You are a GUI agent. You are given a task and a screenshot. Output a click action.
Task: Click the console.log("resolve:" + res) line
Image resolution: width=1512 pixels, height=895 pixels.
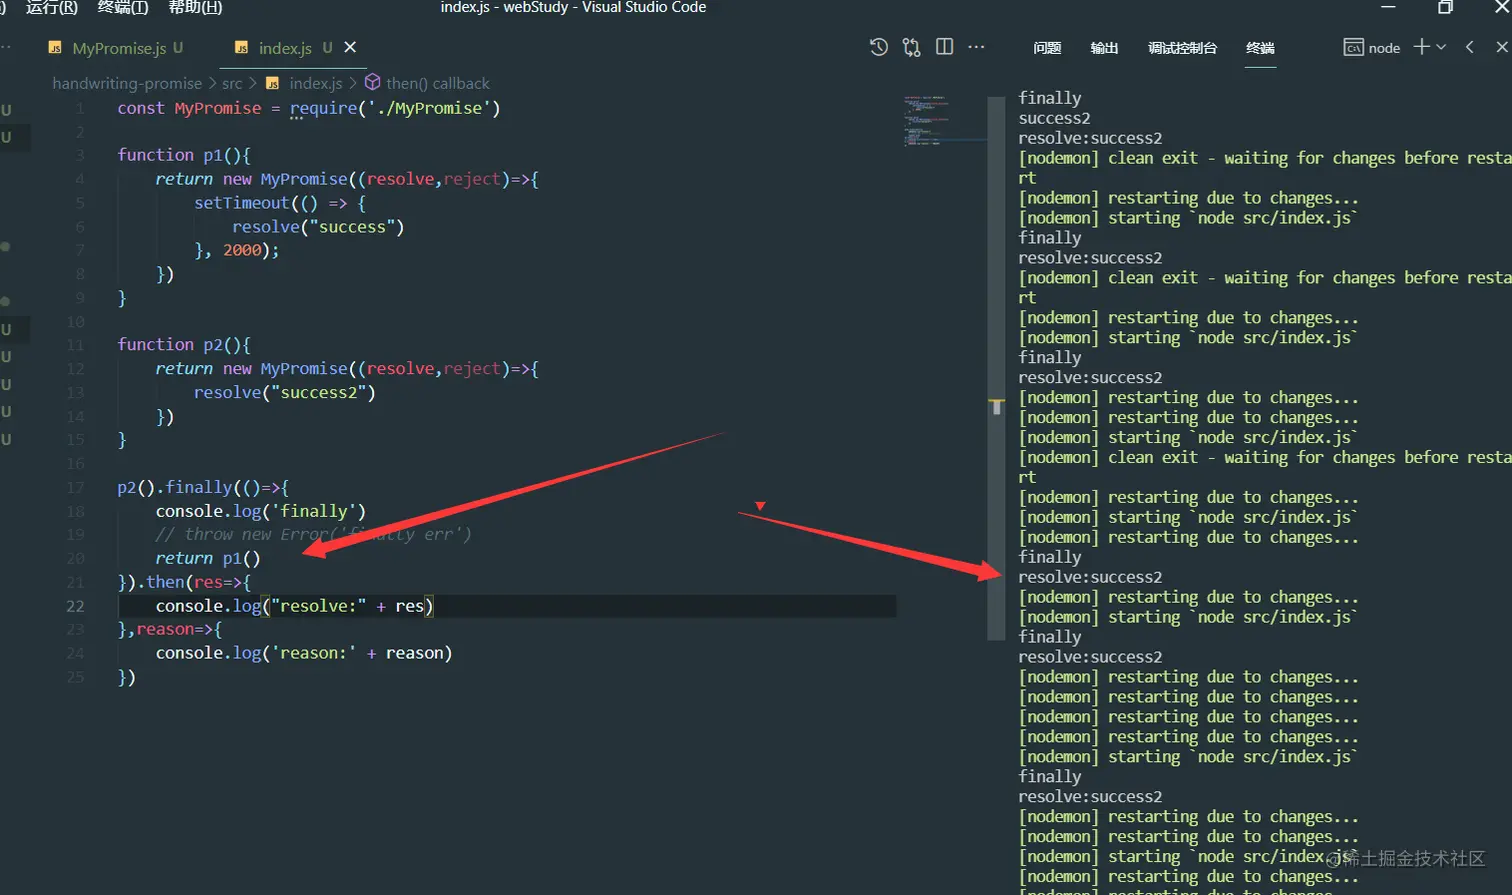pos(294,606)
